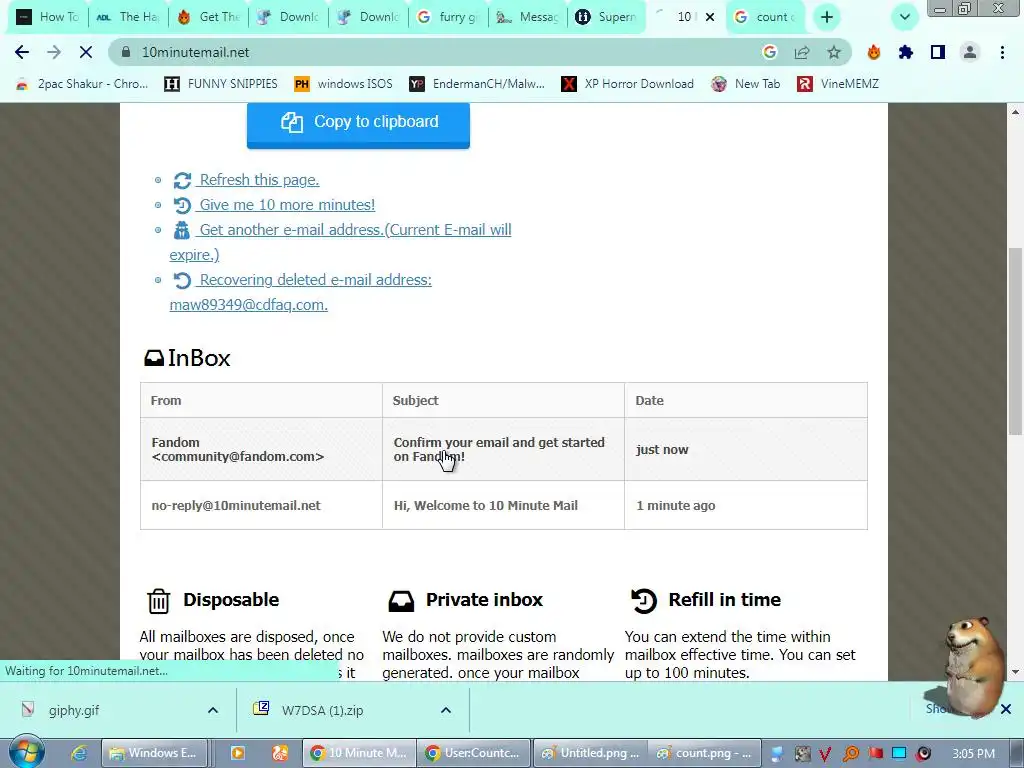This screenshot has width=1024, height=768.
Task: Click the lock icon beside 10minutemail.net
Action: [x=126, y=52]
